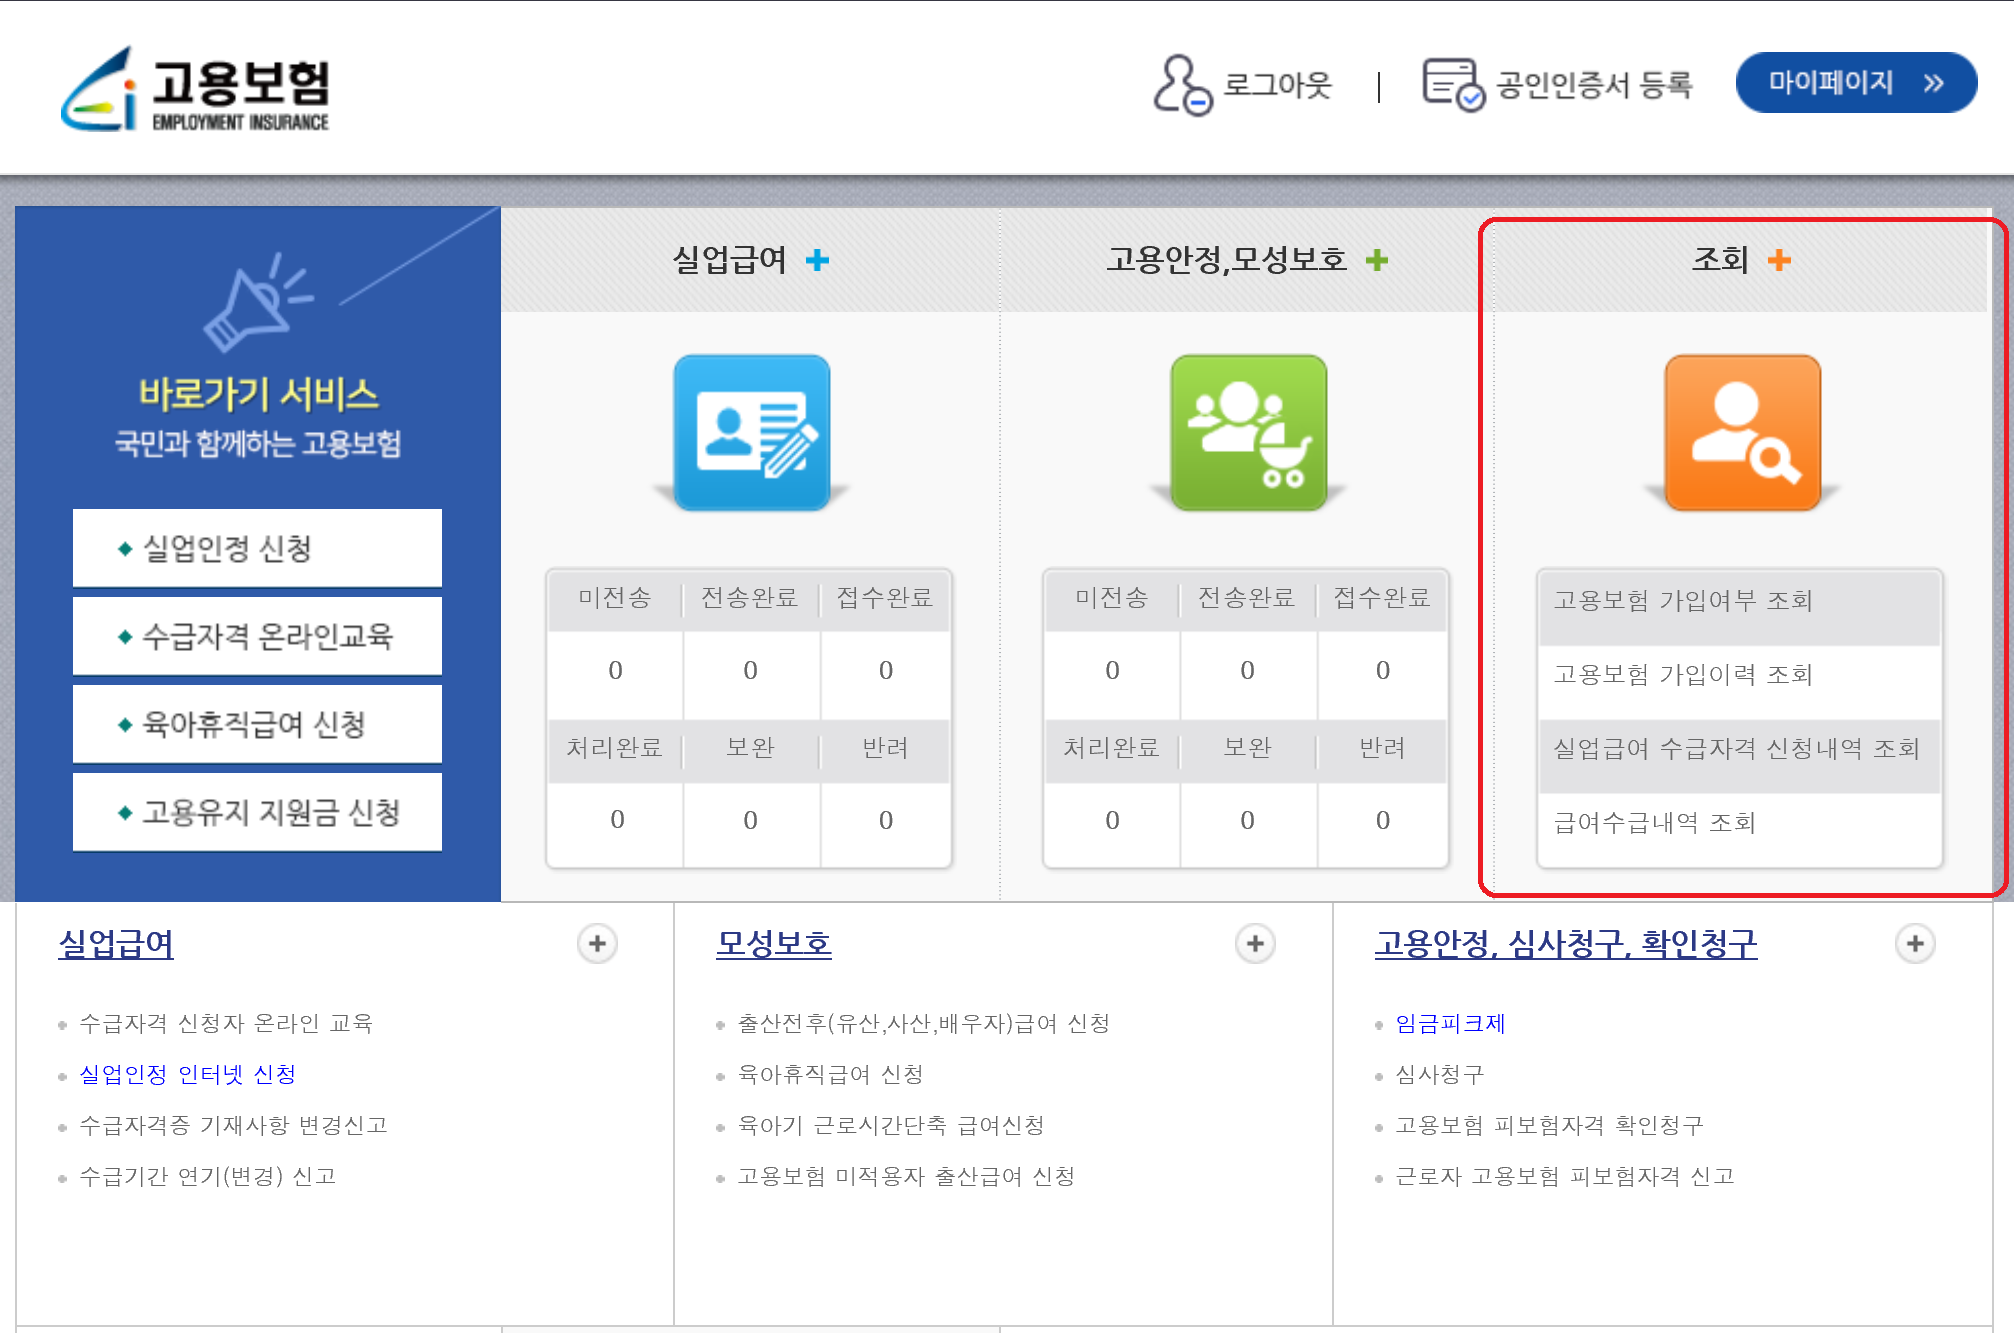2014x1333 pixels.
Task: Open the 임금피크제 link
Action: pos(1450,1023)
